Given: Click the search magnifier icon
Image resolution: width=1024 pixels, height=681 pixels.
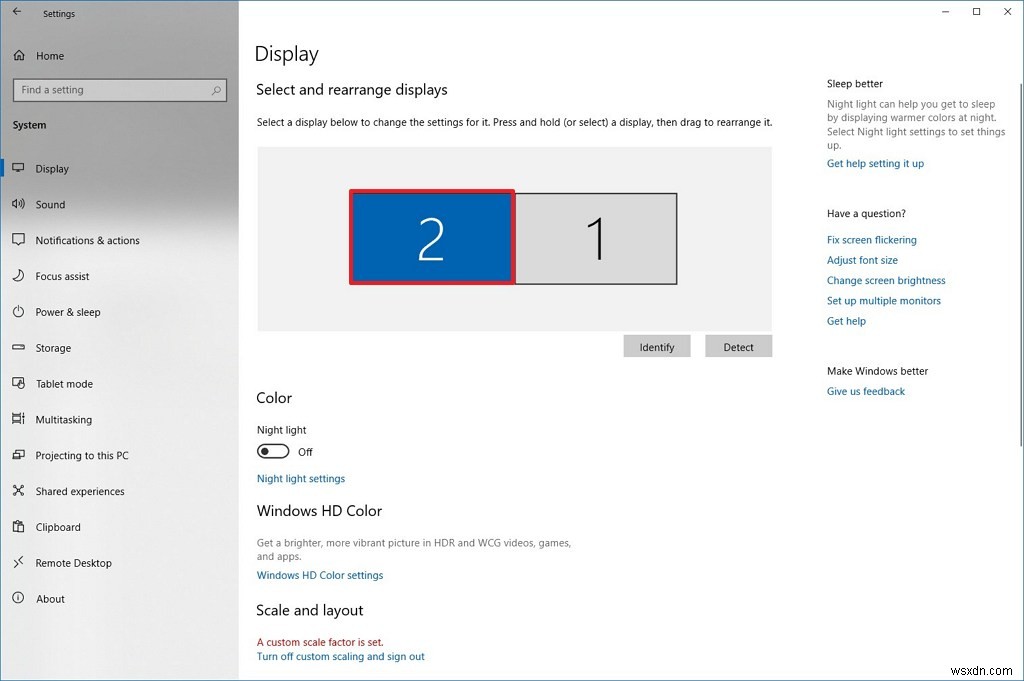Looking at the screenshot, I should (x=216, y=90).
